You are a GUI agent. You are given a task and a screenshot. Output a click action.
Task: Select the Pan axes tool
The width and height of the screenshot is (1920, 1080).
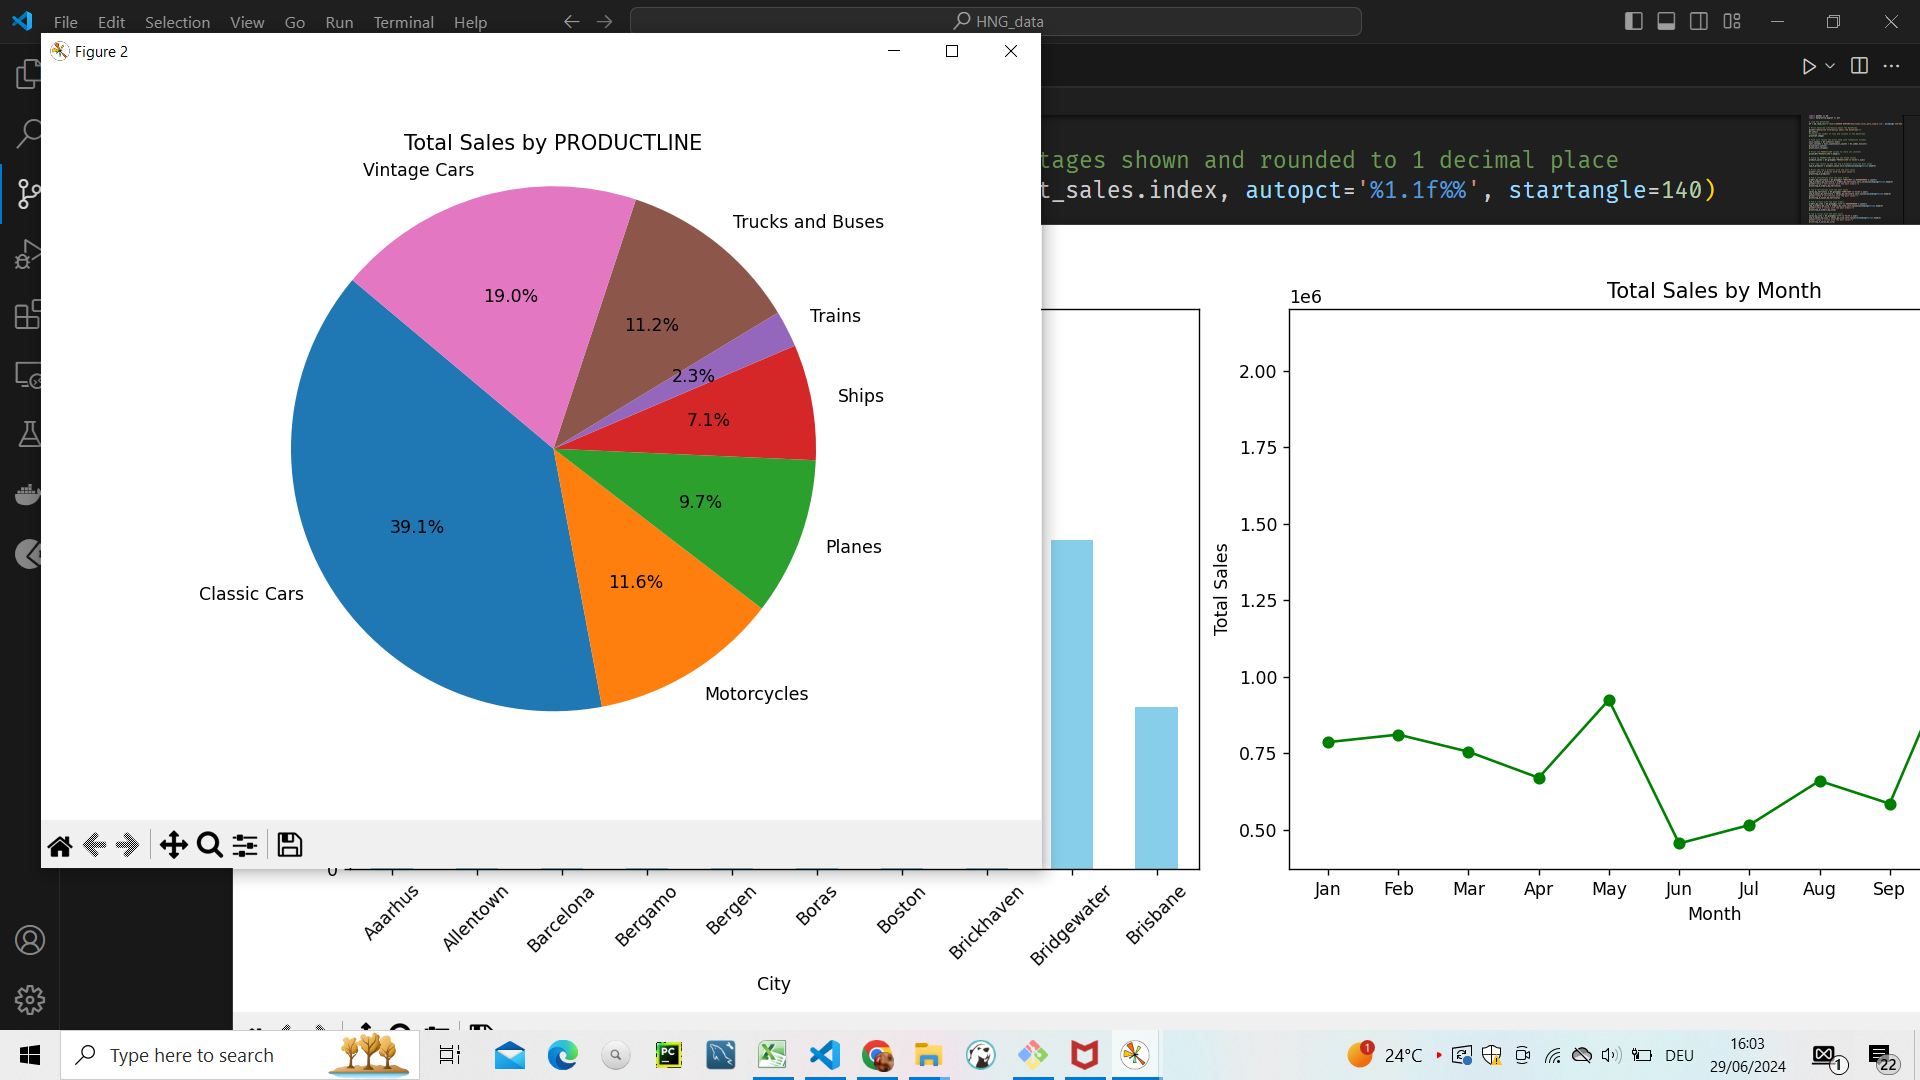click(x=173, y=846)
